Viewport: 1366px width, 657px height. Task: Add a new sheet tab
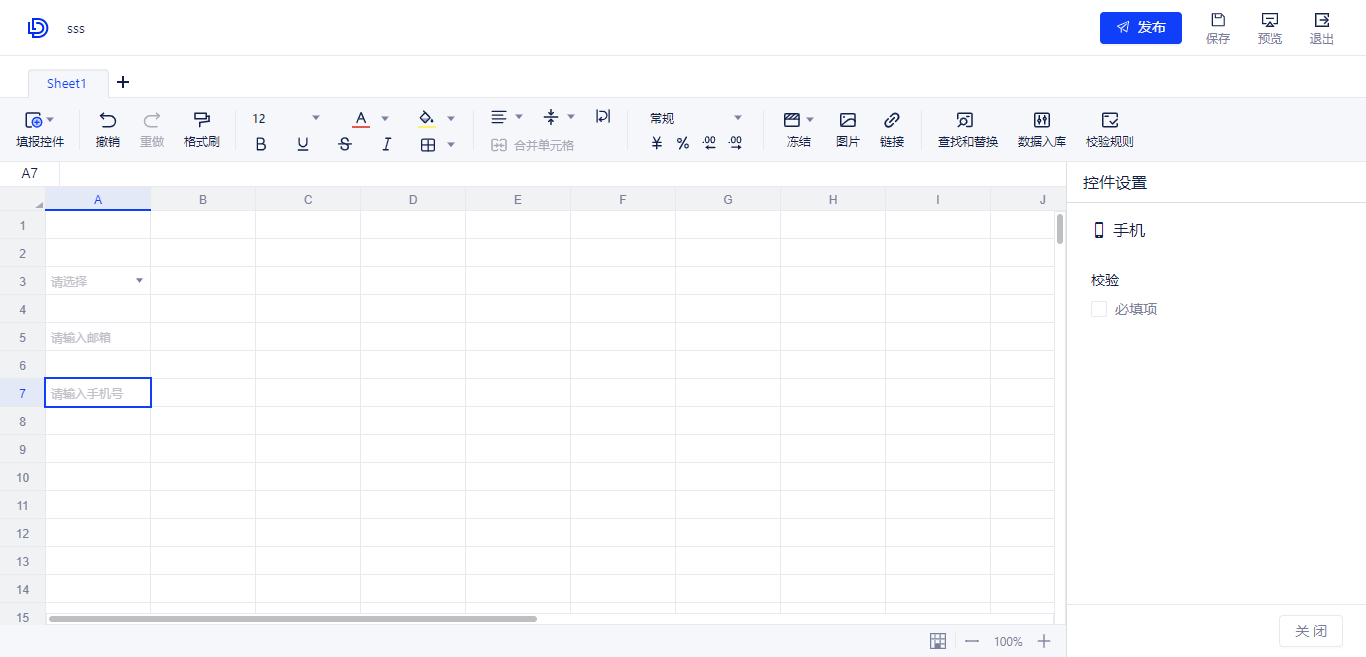click(123, 82)
